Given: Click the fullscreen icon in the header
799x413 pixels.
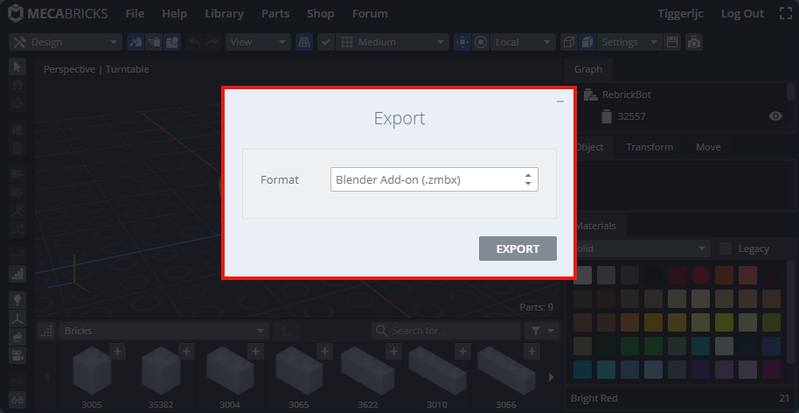Looking at the screenshot, I should click(x=784, y=14).
